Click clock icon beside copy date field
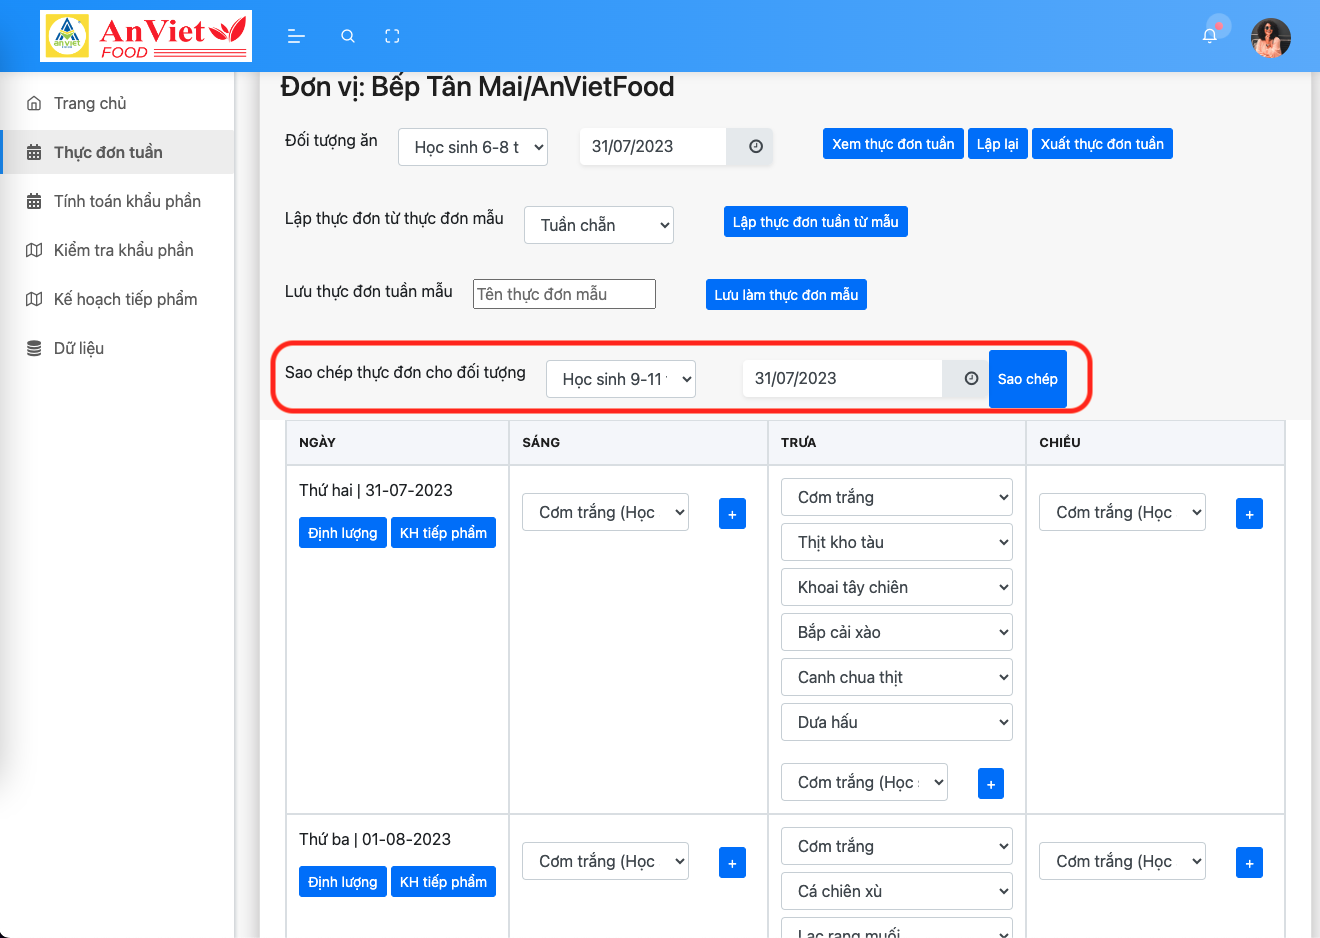 pos(970,379)
